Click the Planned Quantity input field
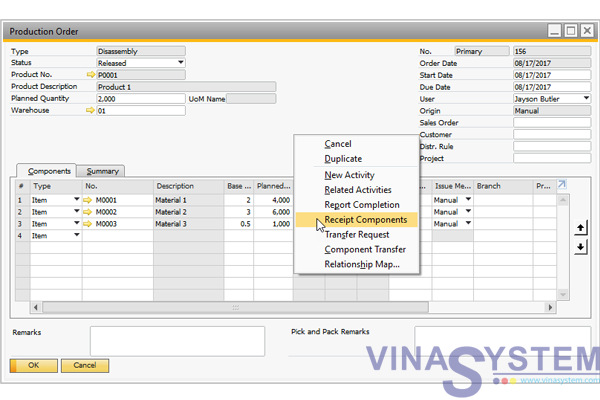This screenshot has height=400, width=600. click(140, 99)
